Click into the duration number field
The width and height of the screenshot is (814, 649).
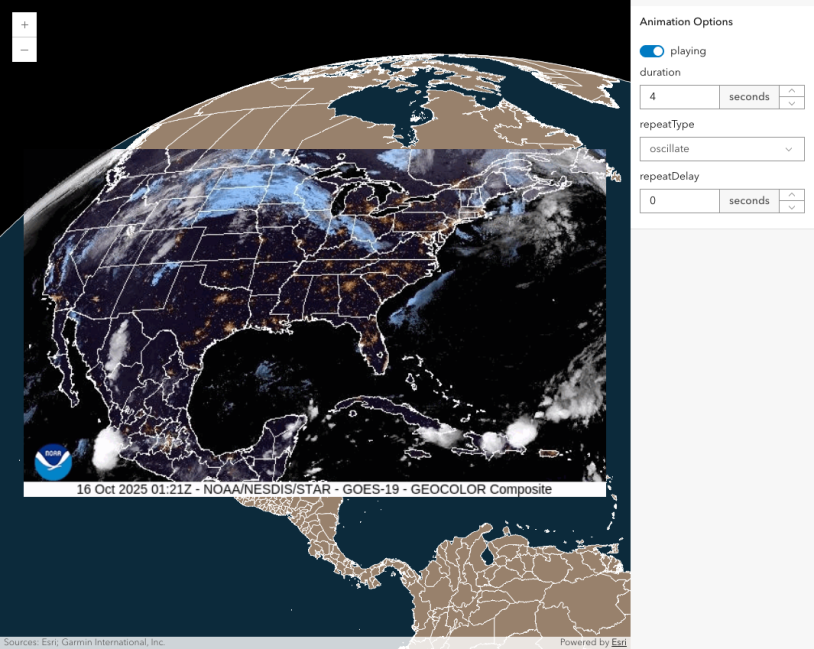679,97
